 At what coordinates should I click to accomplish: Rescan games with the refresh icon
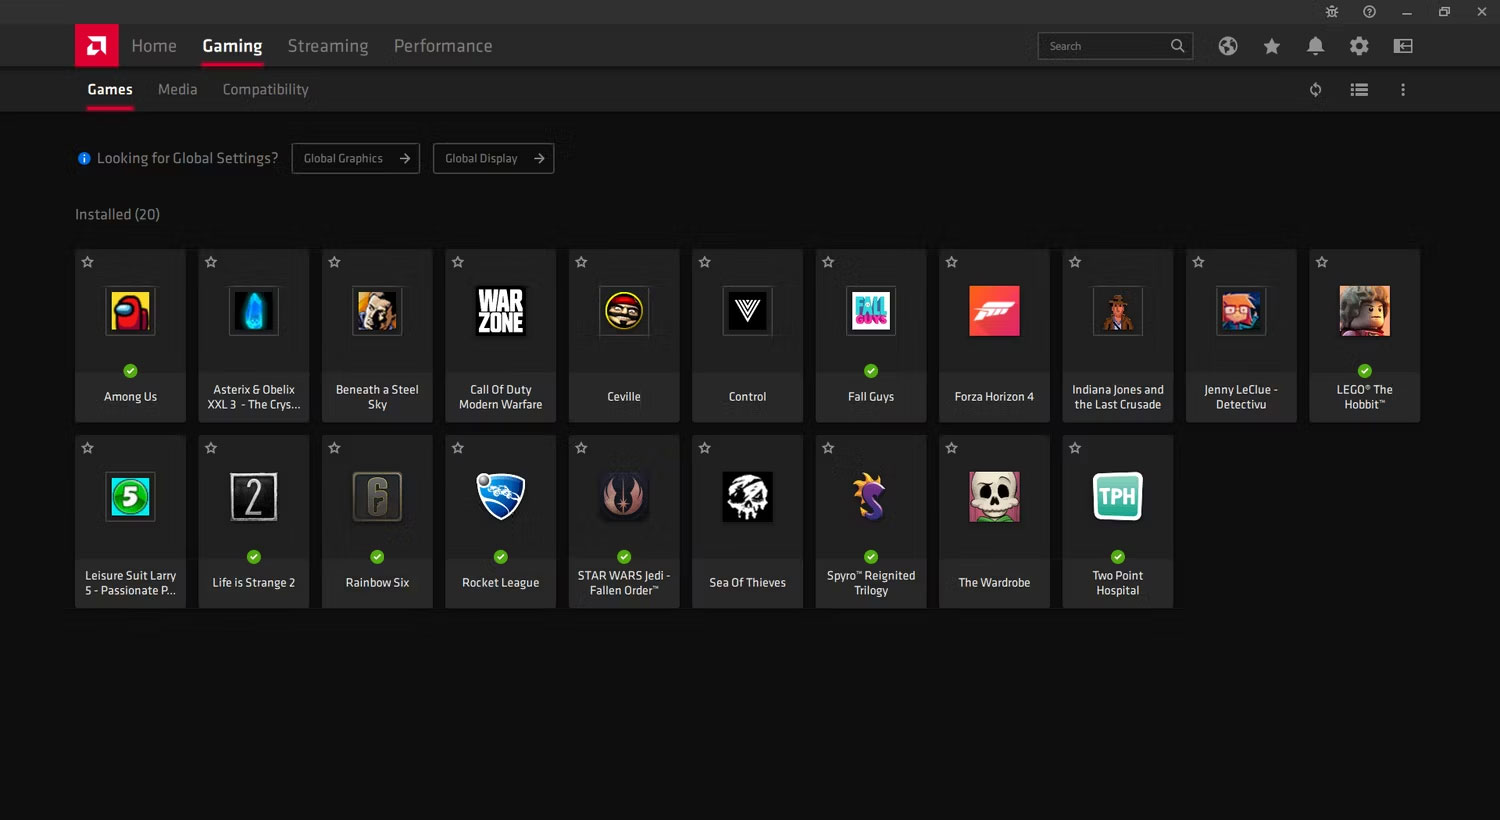click(x=1315, y=90)
